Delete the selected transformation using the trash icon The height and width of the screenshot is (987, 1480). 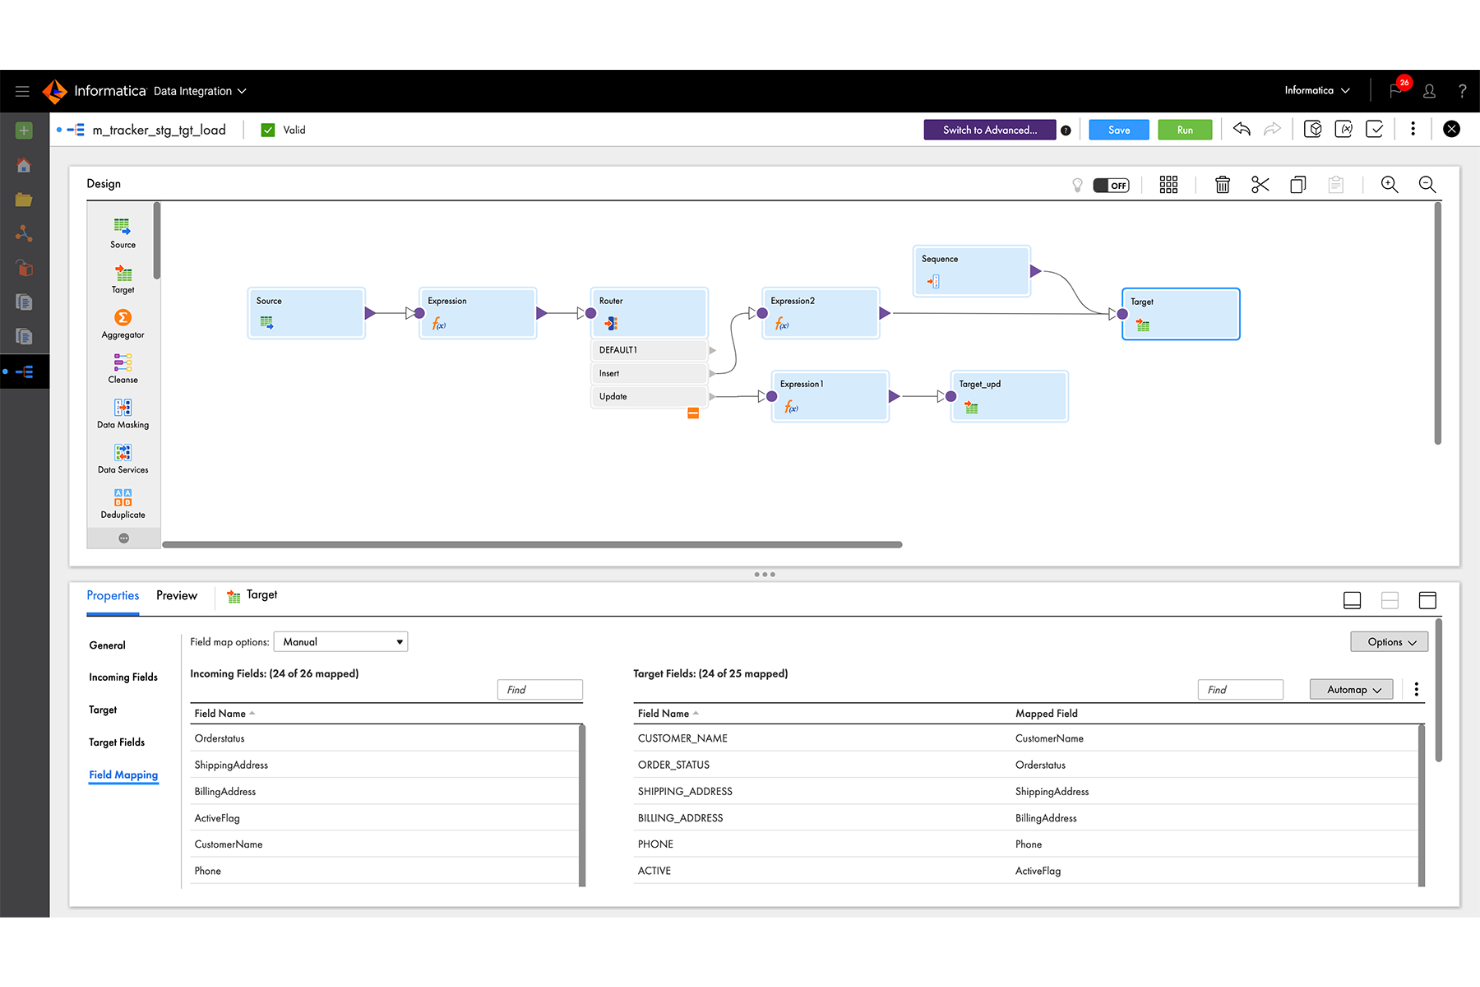pyautogui.click(x=1222, y=184)
